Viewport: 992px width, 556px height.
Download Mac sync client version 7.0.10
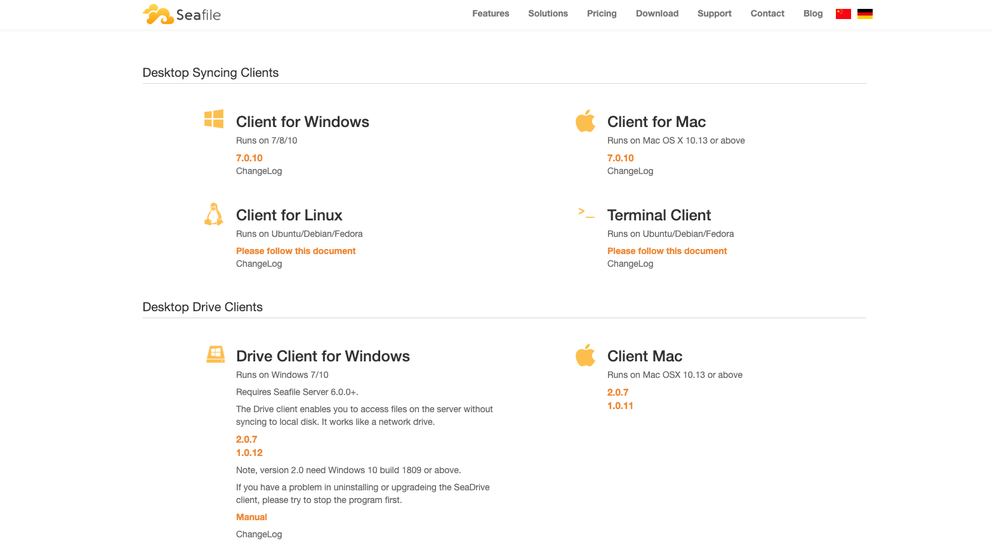[620, 158]
